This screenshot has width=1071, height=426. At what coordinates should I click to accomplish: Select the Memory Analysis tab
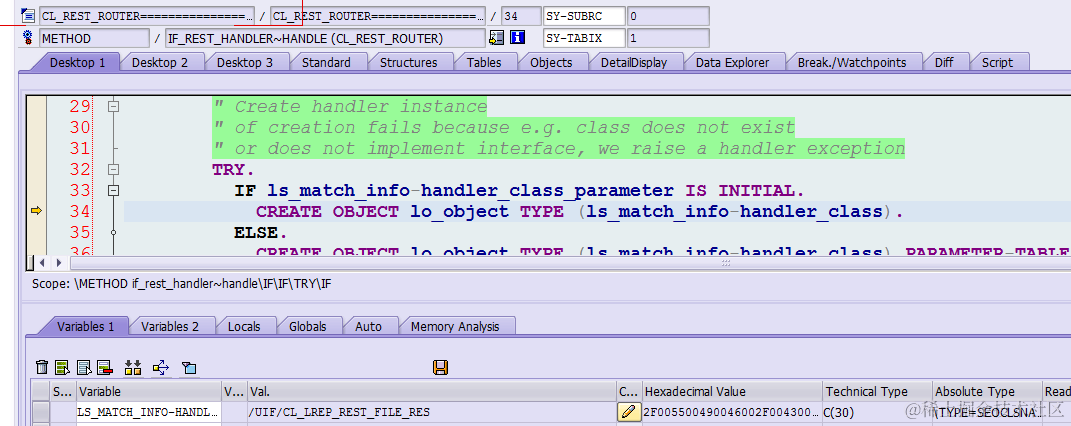(455, 326)
